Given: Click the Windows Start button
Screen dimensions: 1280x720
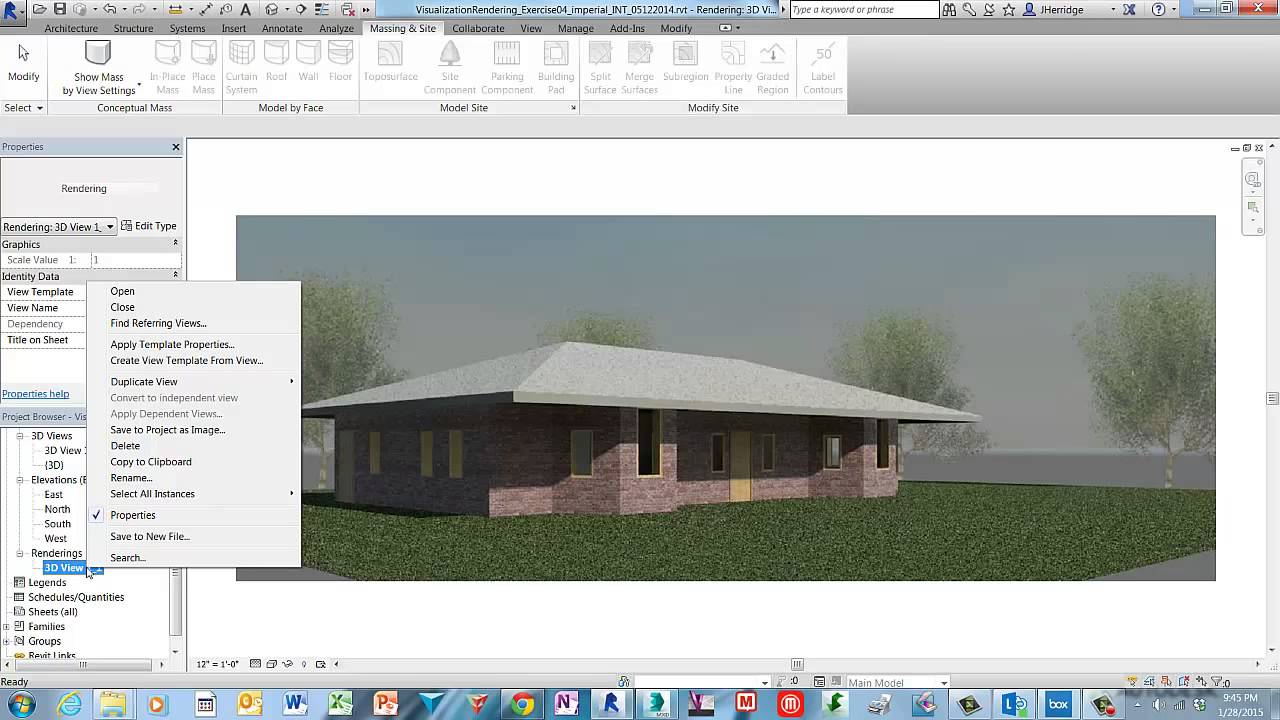Looking at the screenshot, I should click(x=21, y=704).
